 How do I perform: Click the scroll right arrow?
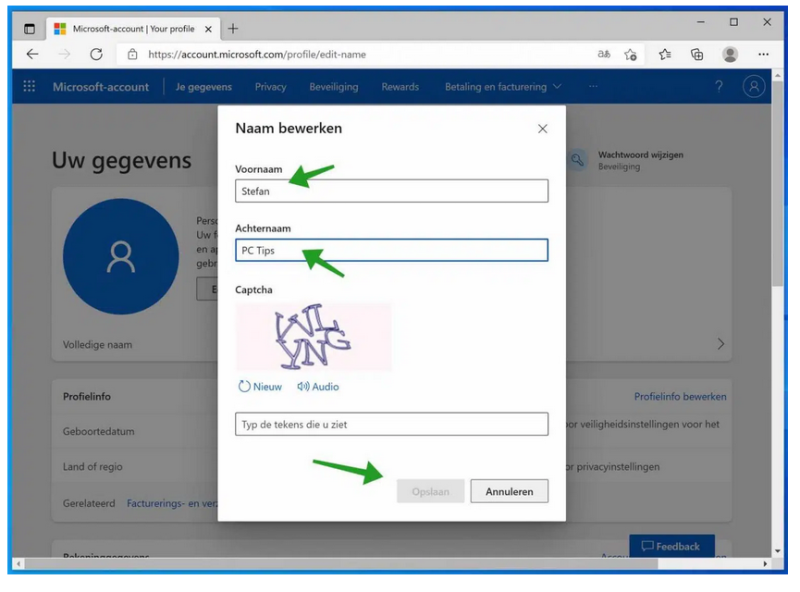(765, 564)
